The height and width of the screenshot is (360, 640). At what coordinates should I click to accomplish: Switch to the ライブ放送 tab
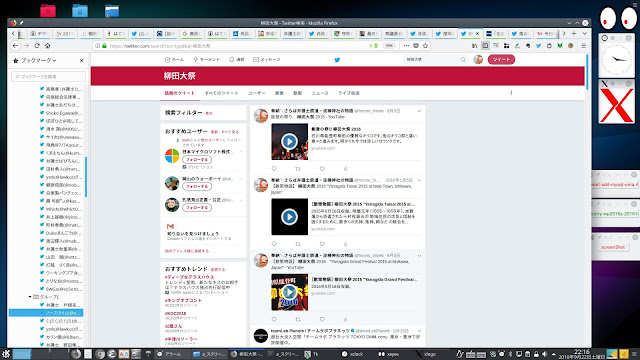[349, 93]
